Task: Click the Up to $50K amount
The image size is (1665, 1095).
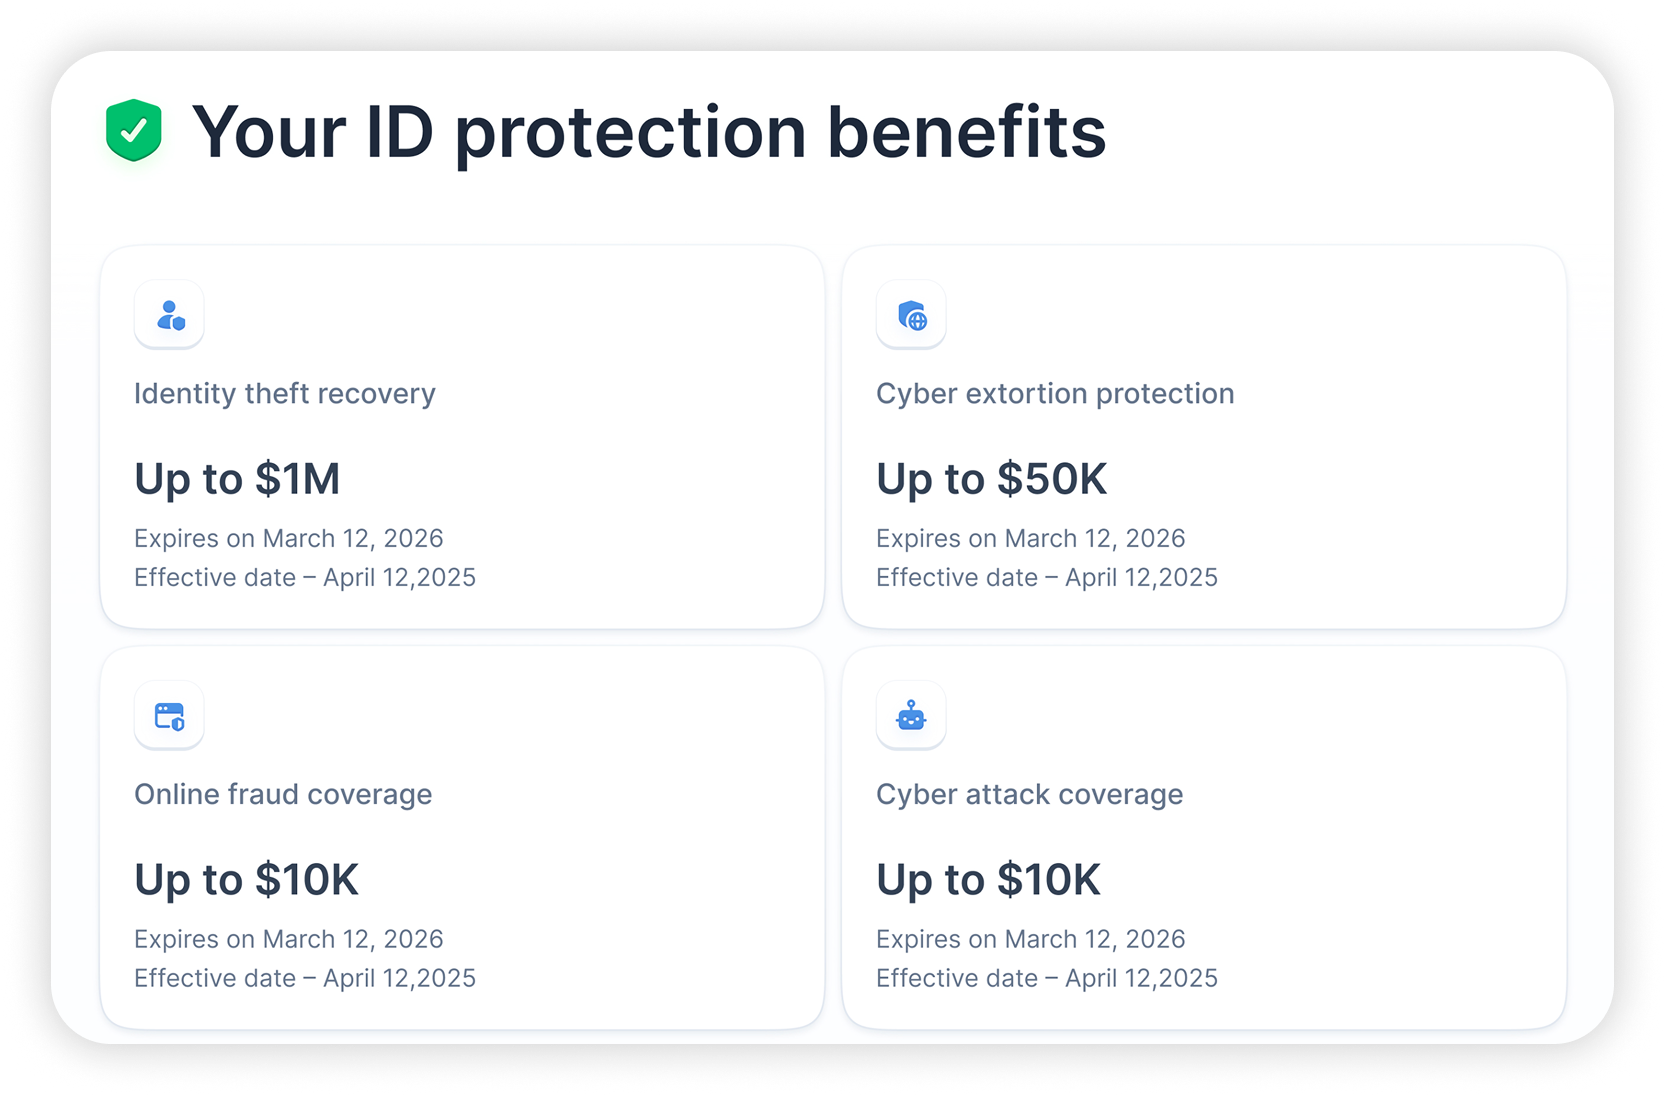Action: (x=991, y=479)
